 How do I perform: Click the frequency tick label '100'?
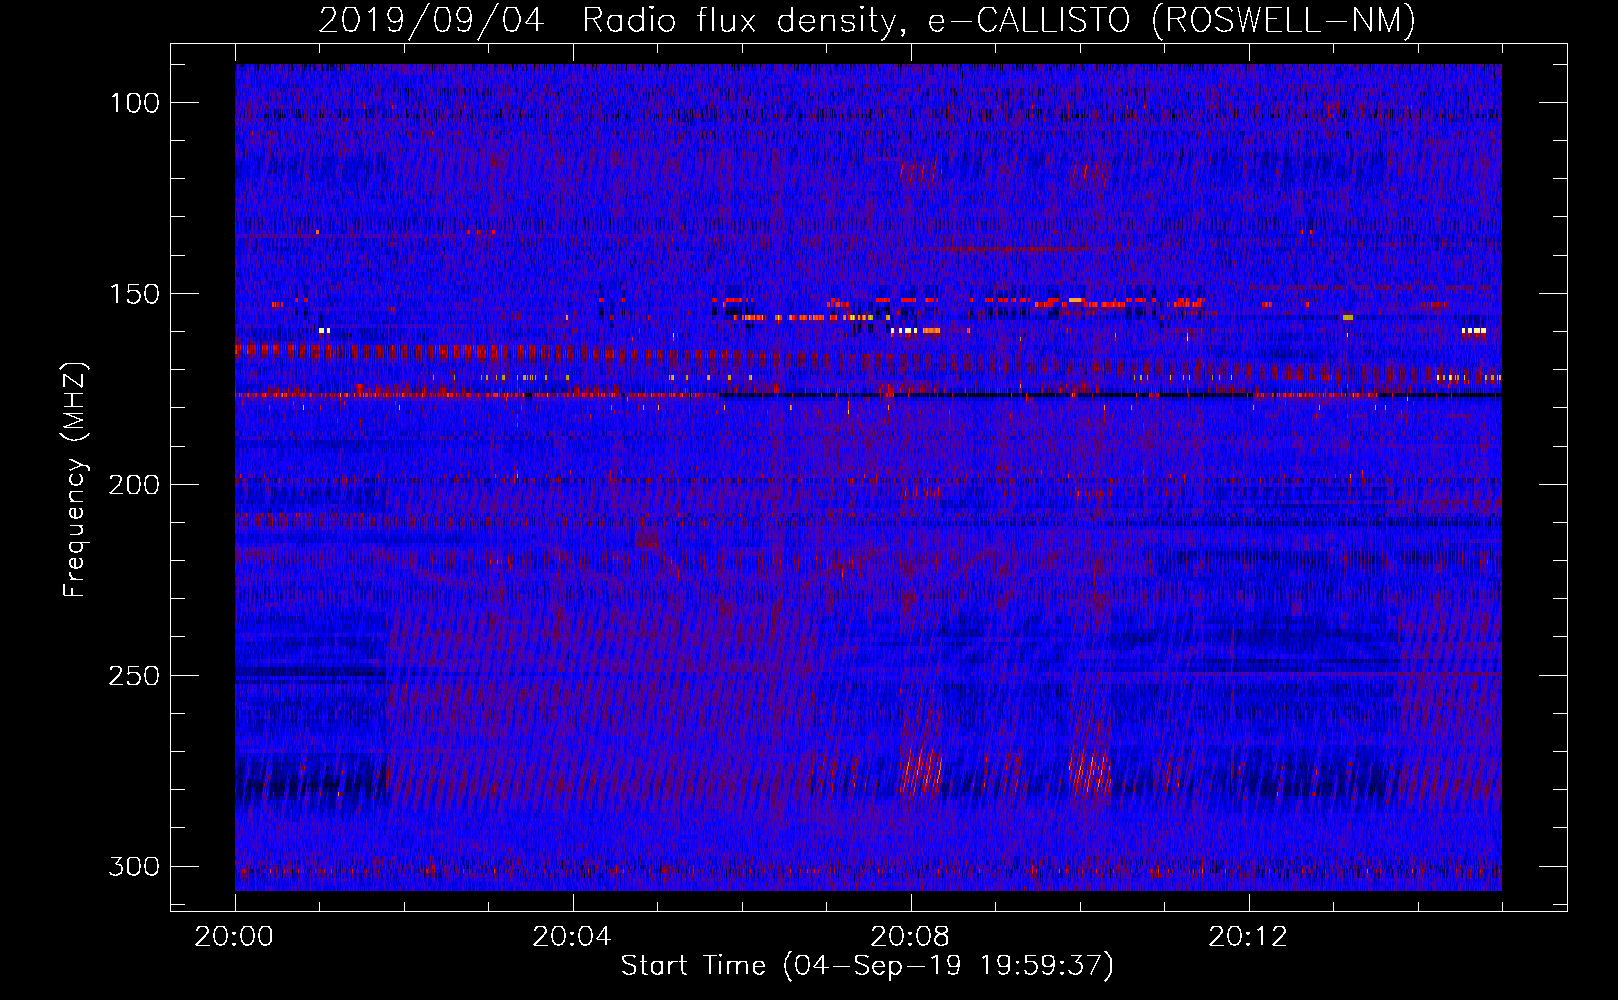click(134, 103)
